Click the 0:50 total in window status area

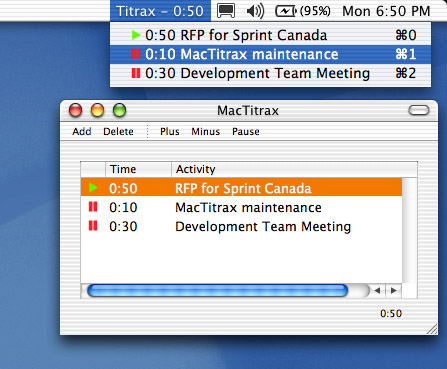(391, 314)
